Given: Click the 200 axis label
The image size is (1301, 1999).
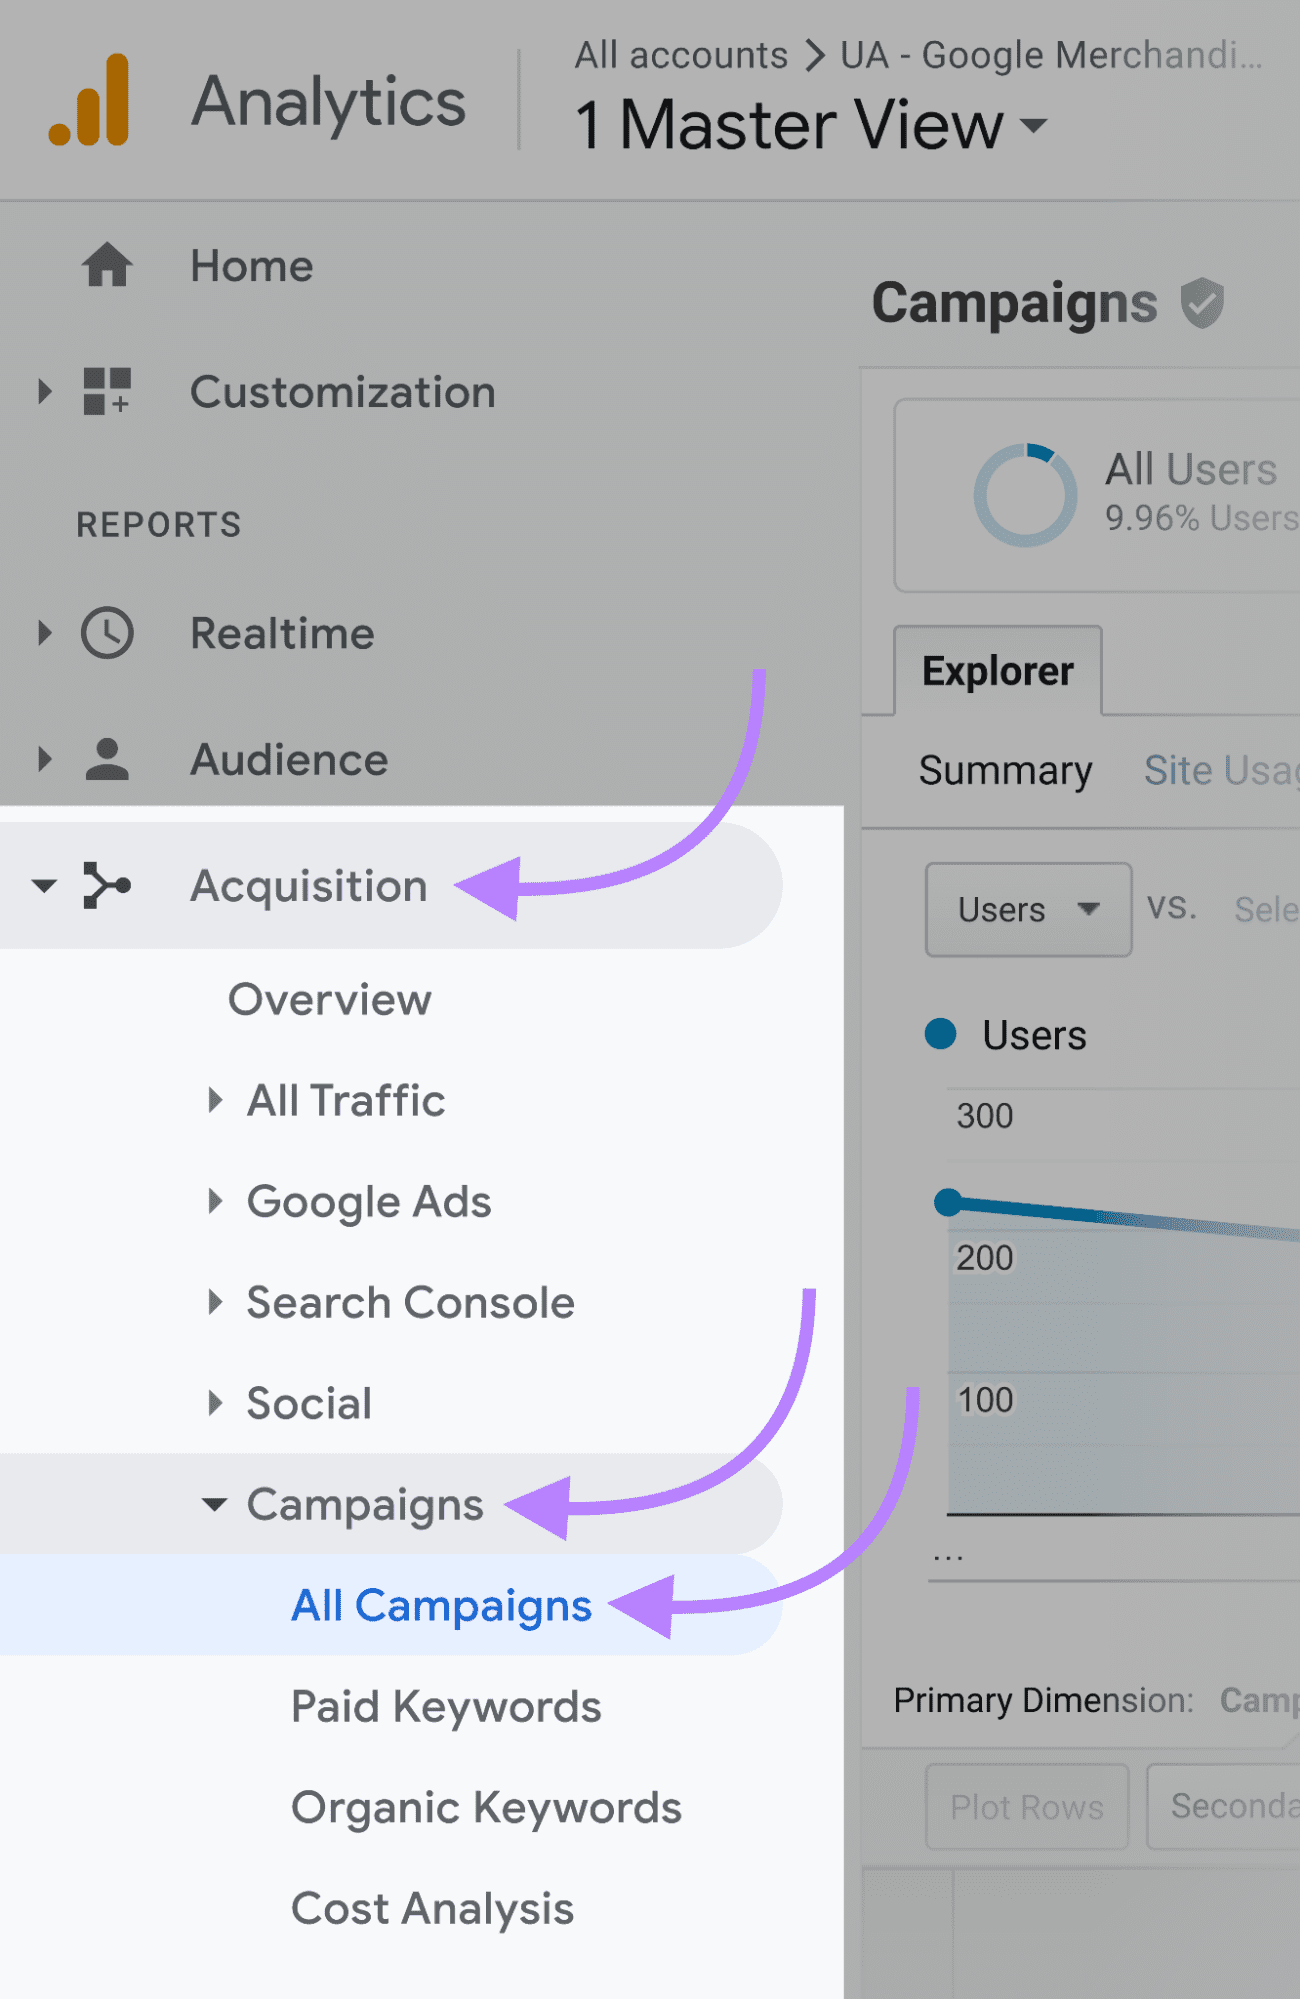Looking at the screenshot, I should (x=985, y=1258).
